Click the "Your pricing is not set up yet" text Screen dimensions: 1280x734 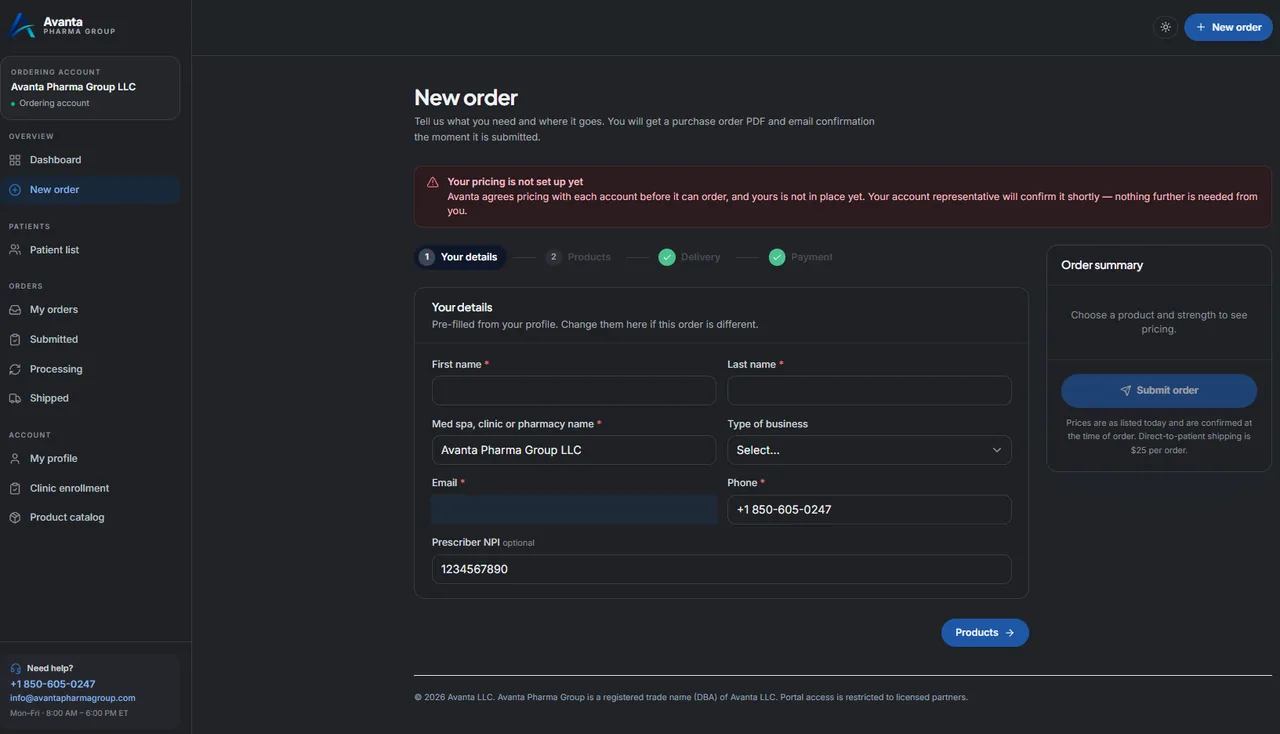(x=515, y=182)
